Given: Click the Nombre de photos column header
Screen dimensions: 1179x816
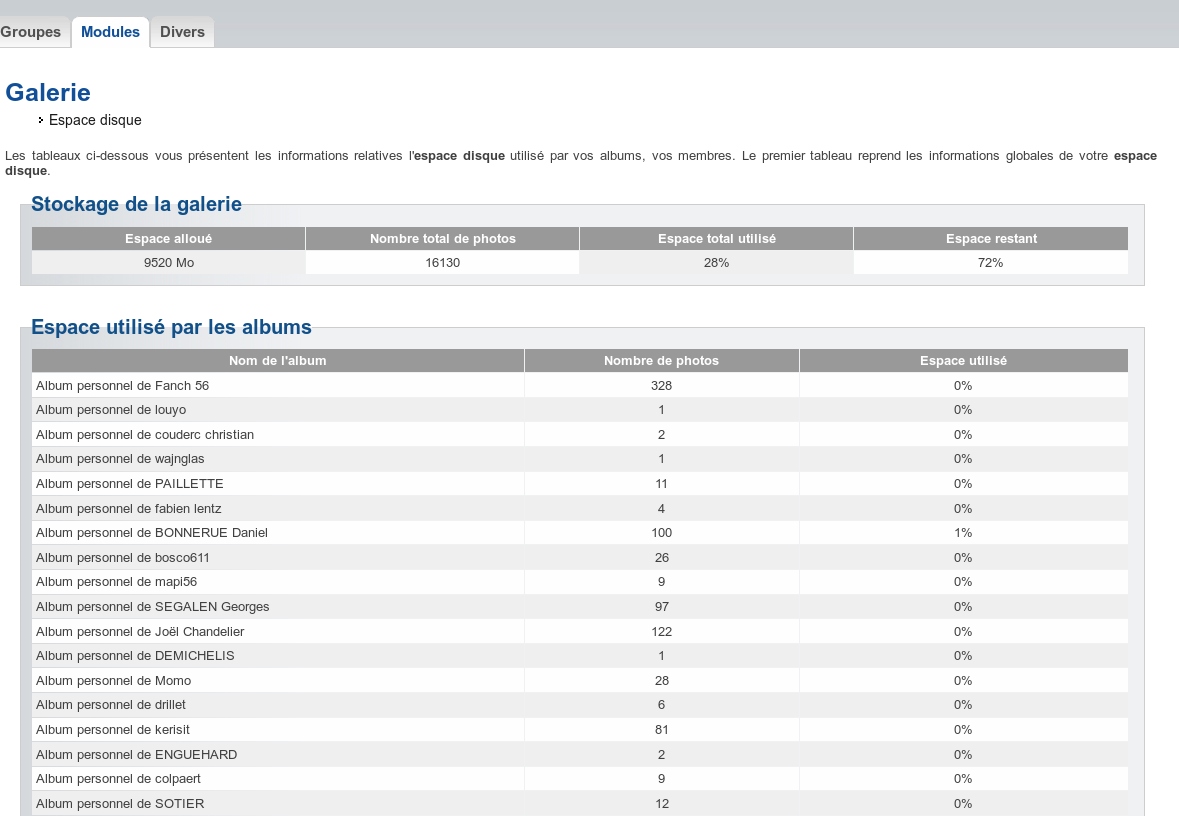Looking at the screenshot, I should pyautogui.click(x=662, y=360).
